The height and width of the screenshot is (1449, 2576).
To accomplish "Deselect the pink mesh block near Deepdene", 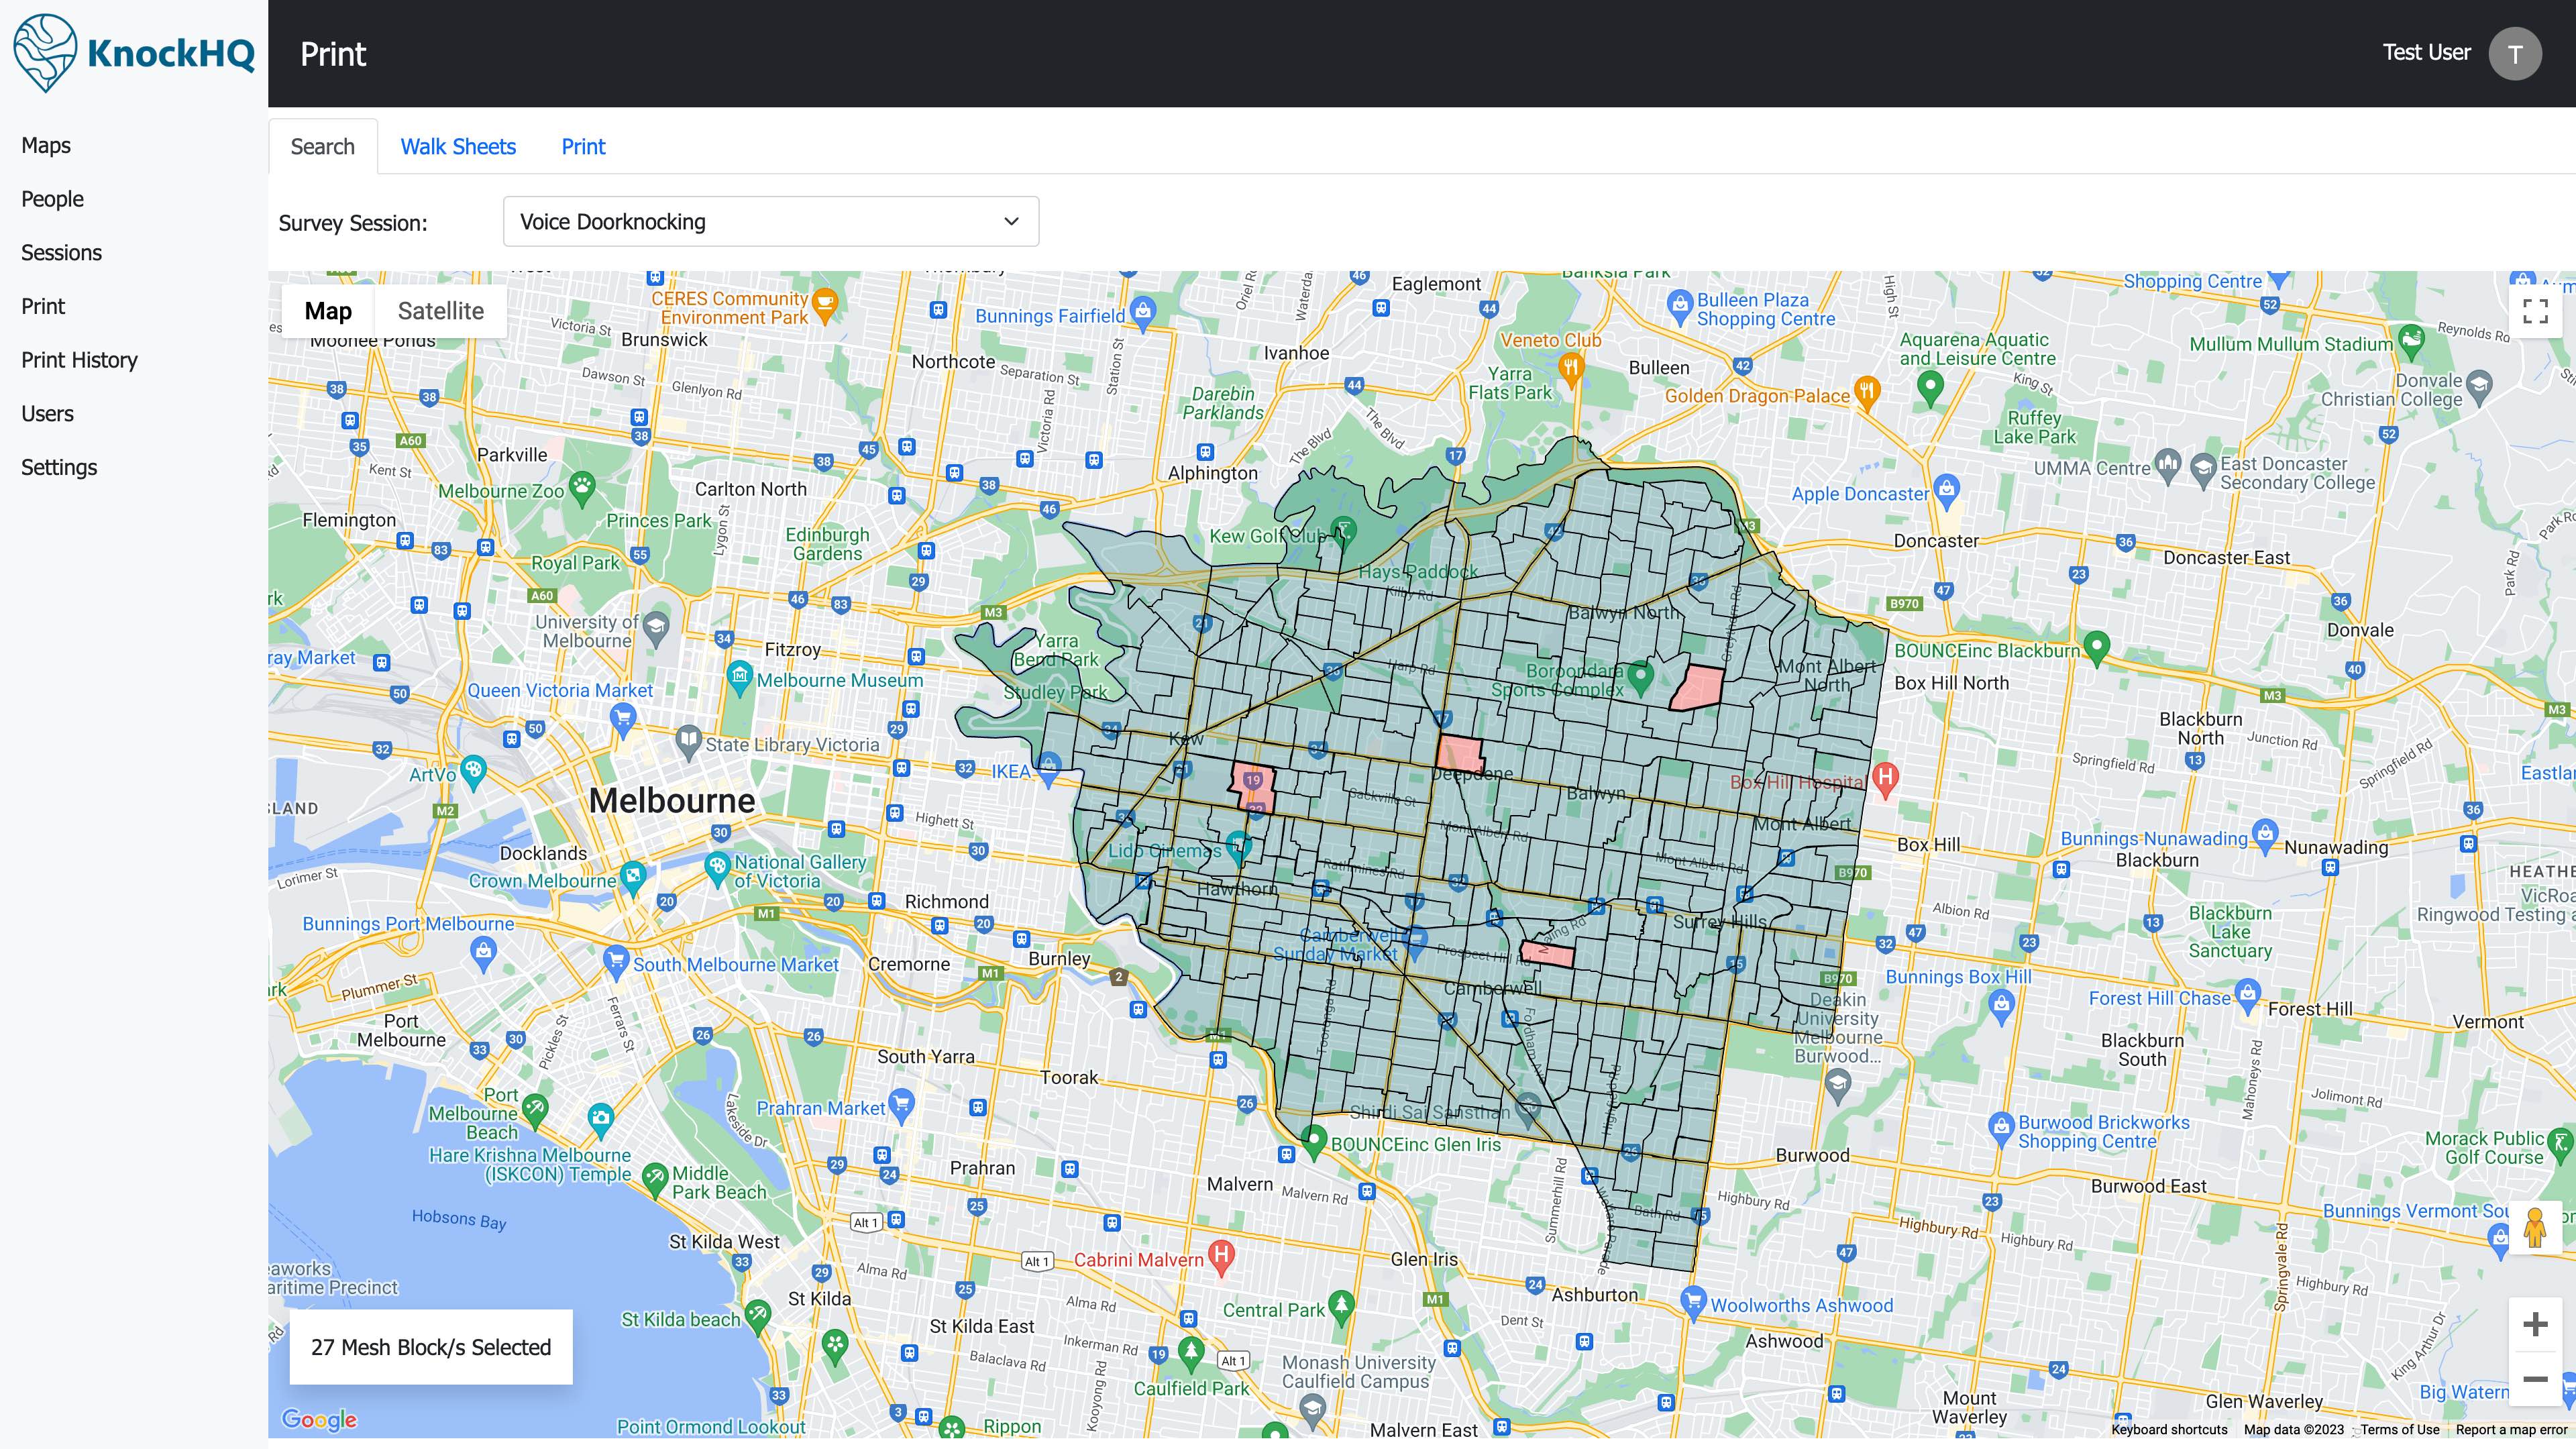I will click(x=1460, y=752).
